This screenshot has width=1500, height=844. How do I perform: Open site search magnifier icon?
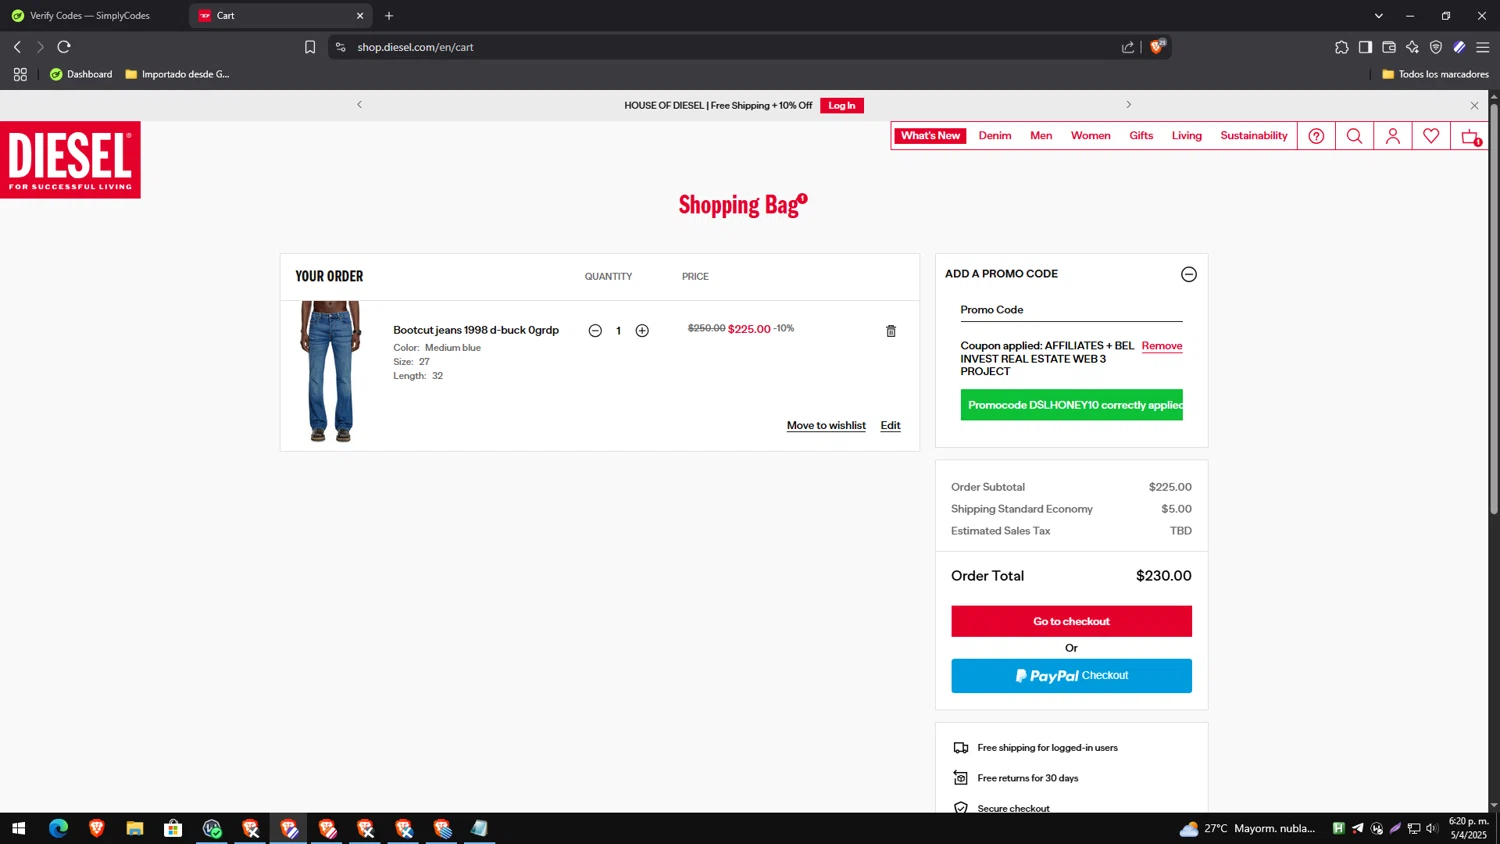pyautogui.click(x=1354, y=136)
